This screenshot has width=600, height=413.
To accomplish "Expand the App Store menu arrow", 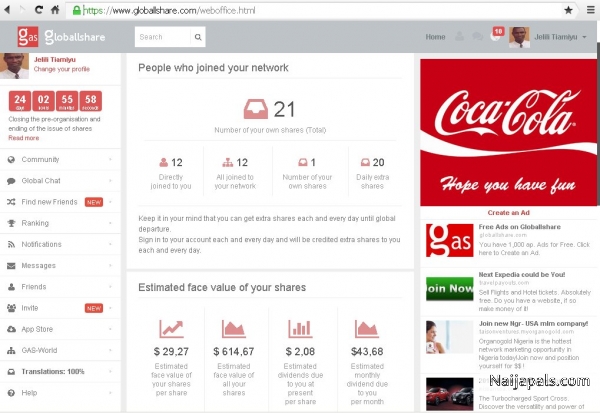I will [111, 329].
